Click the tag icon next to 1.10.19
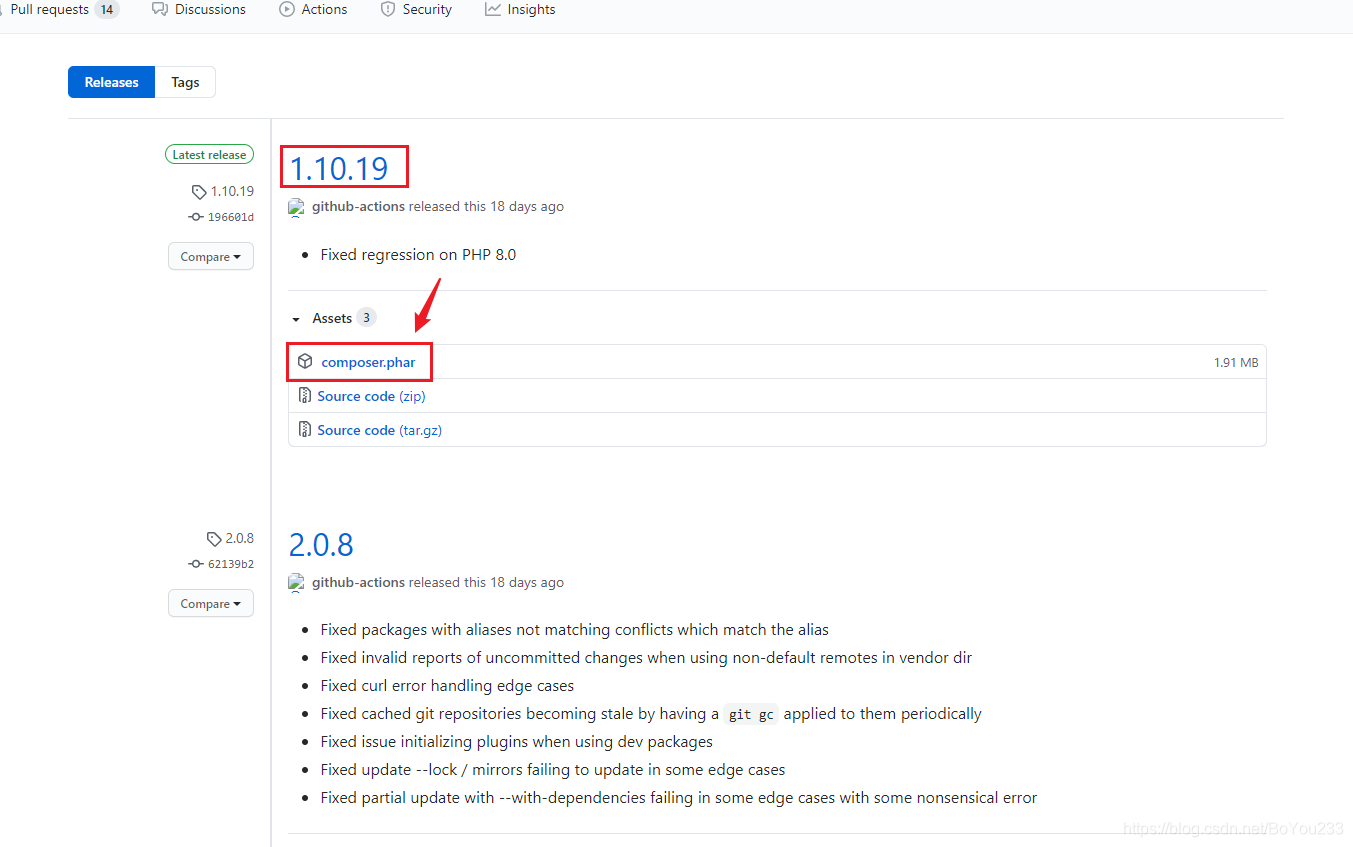This screenshot has width=1353, height=847. (198, 190)
